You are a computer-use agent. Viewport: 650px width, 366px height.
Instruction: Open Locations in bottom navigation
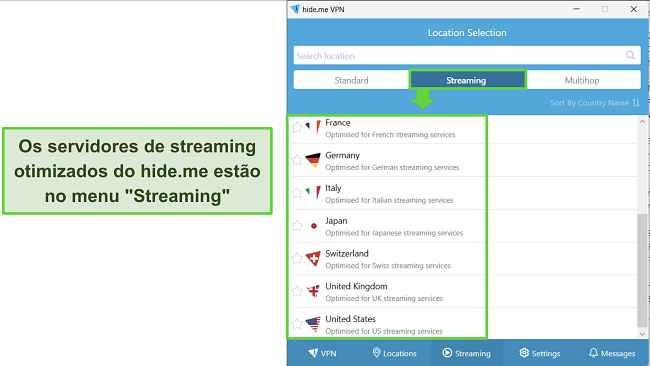395,353
